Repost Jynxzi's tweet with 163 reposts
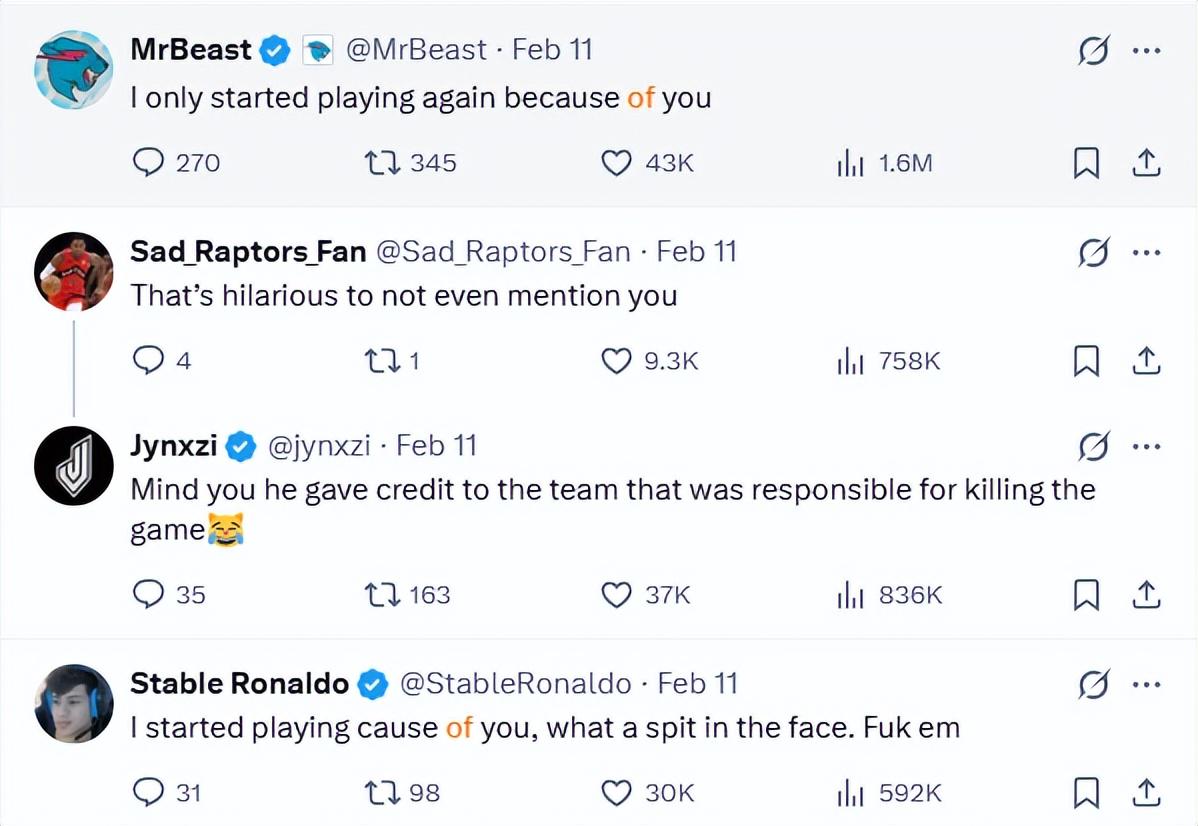Viewport: 1198px width, 826px height. click(x=383, y=595)
